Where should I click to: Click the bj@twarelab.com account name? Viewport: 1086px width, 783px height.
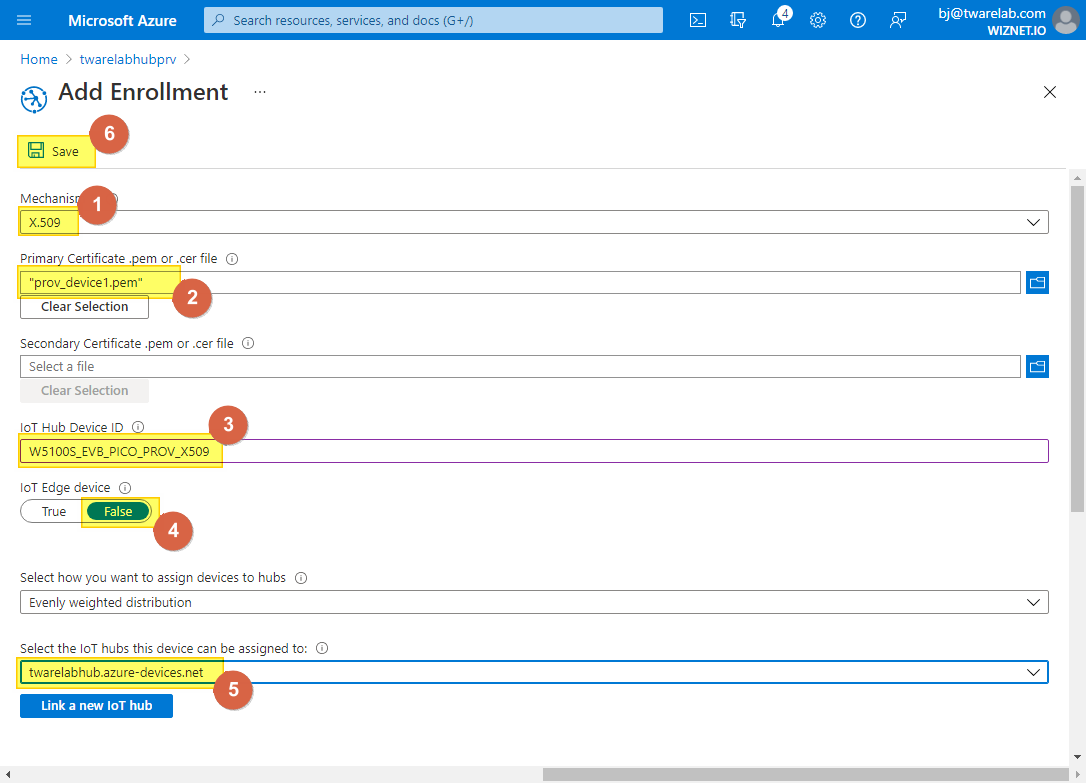pos(991,13)
